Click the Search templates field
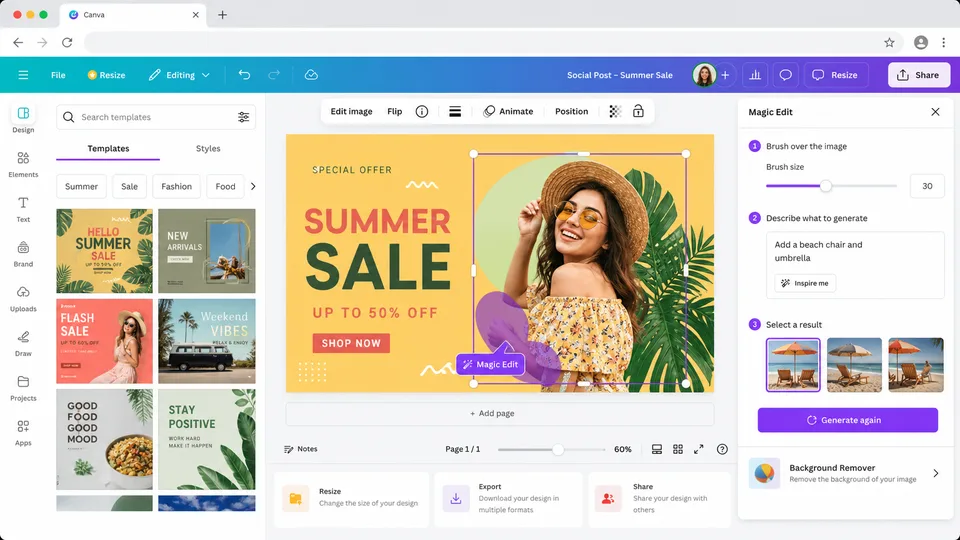Viewport: 960px width, 540px height. (x=156, y=117)
